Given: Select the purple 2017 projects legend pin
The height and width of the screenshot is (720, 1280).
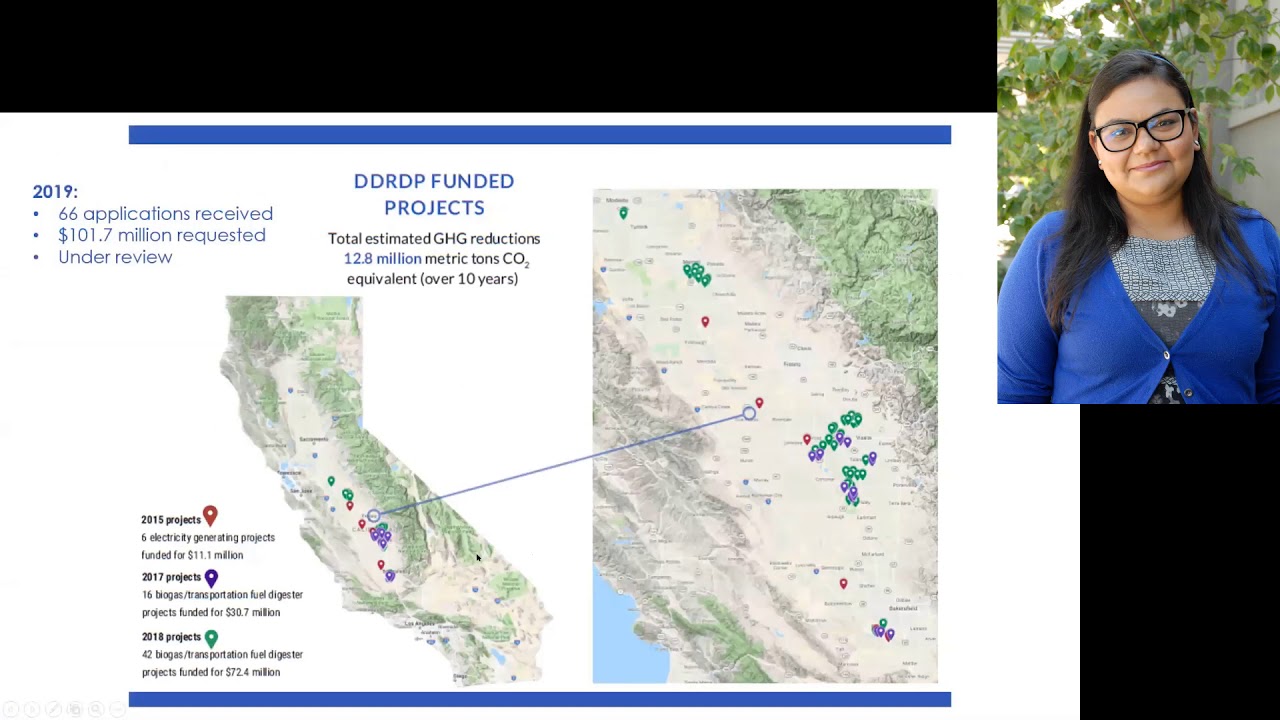Looking at the screenshot, I should point(211,577).
